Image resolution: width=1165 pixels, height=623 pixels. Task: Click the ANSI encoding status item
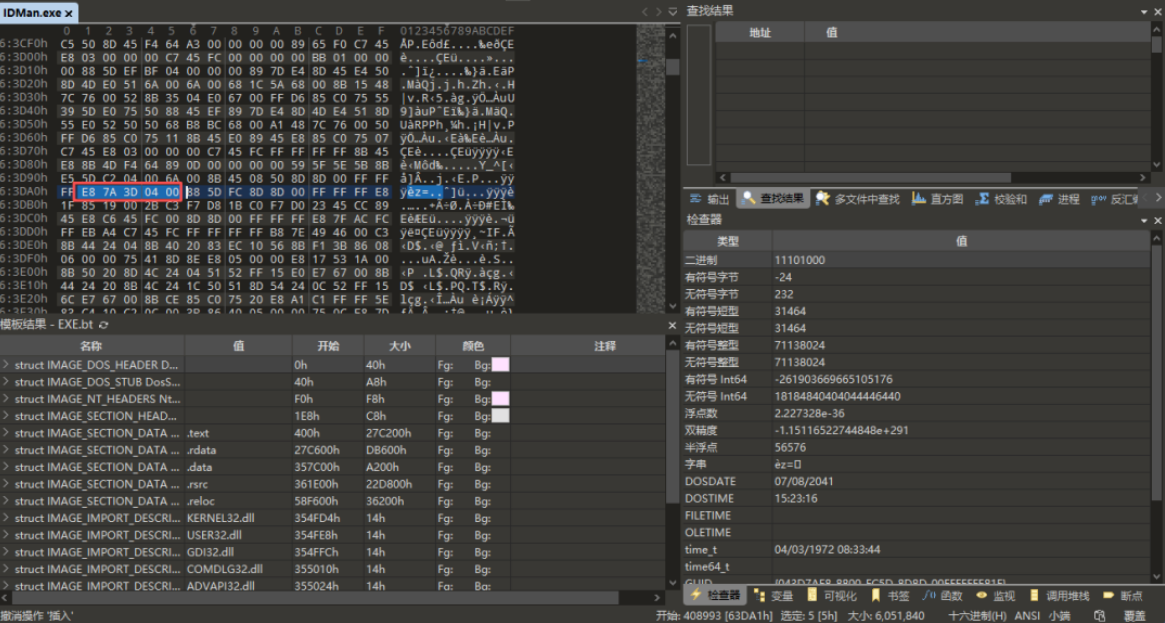tap(1028, 616)
